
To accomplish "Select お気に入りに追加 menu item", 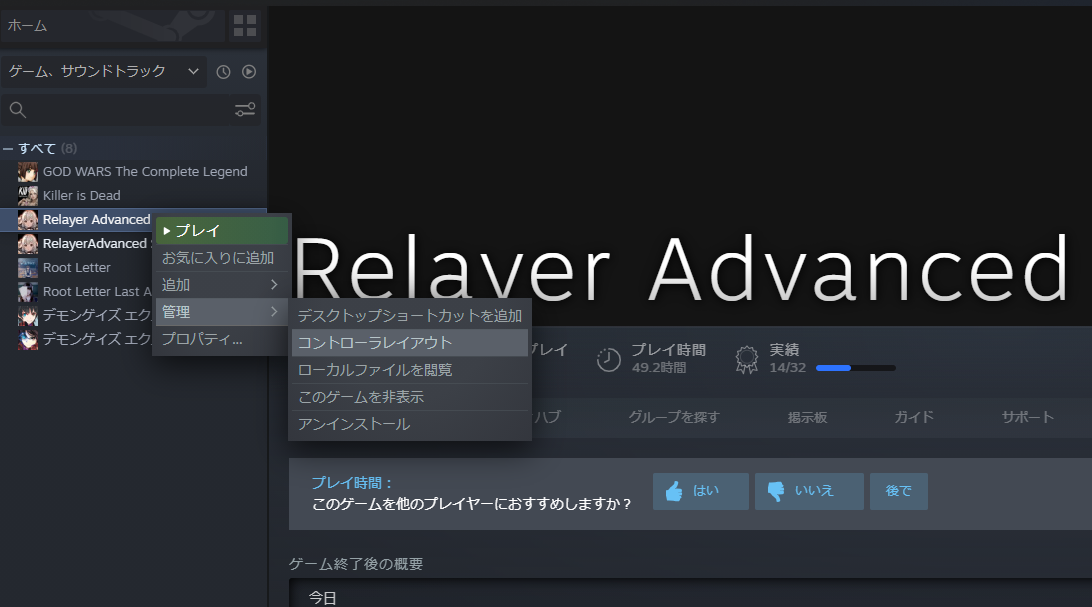I will pyautogui.click(x=222, y=258).
